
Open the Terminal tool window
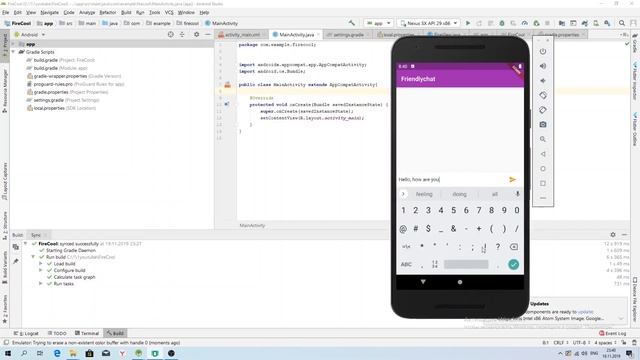click(x=87, y=333)
